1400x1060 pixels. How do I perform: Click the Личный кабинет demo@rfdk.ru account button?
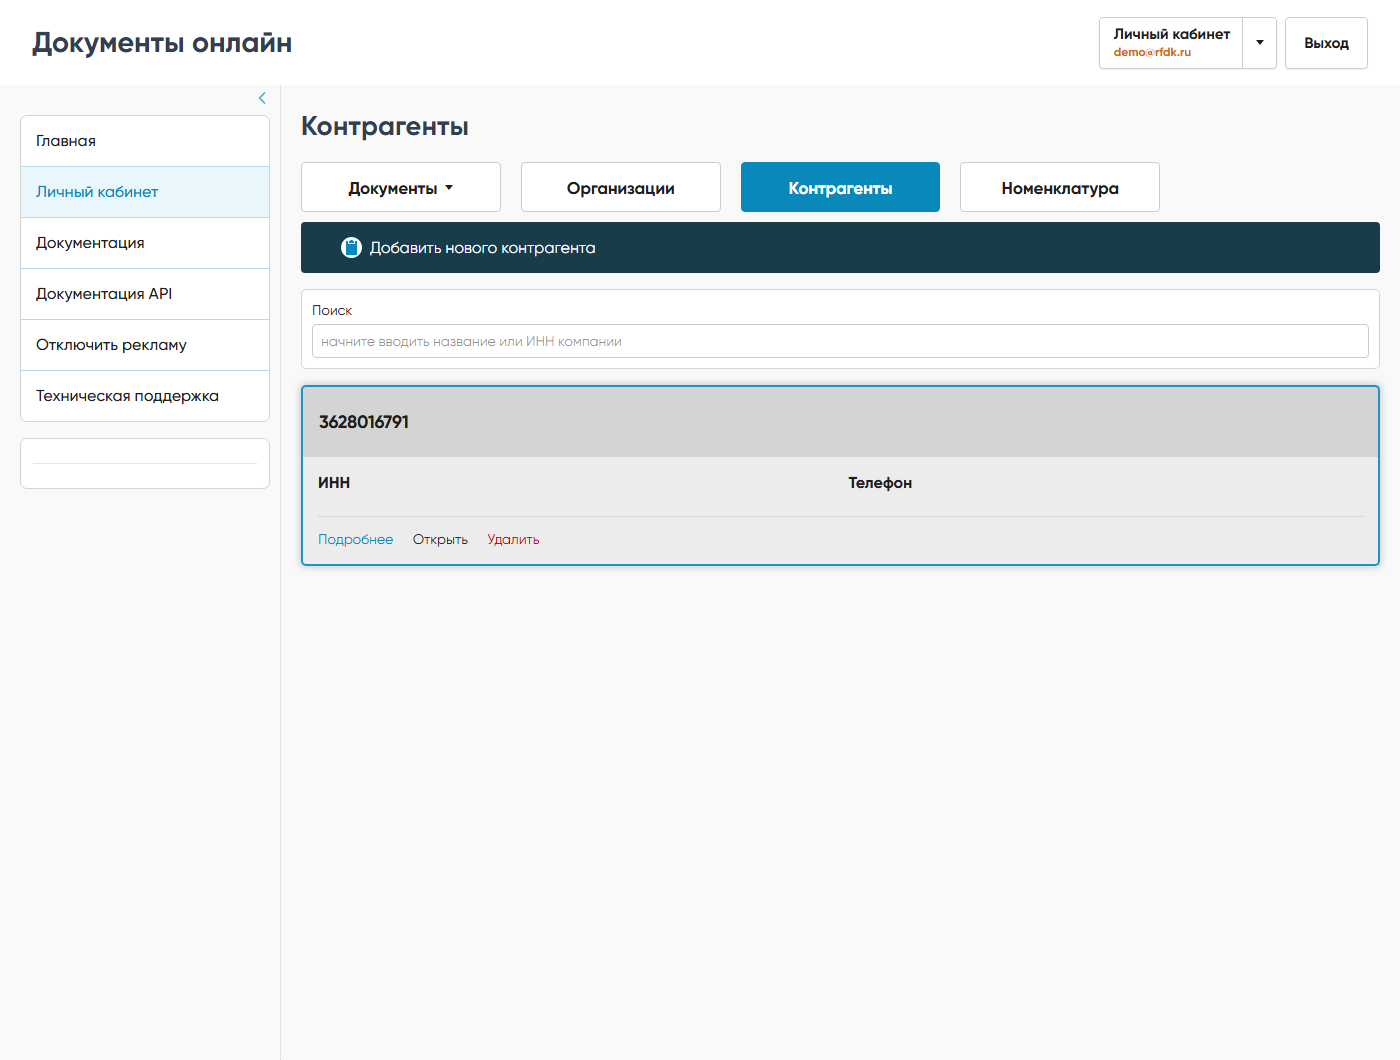click(1171, 43)
